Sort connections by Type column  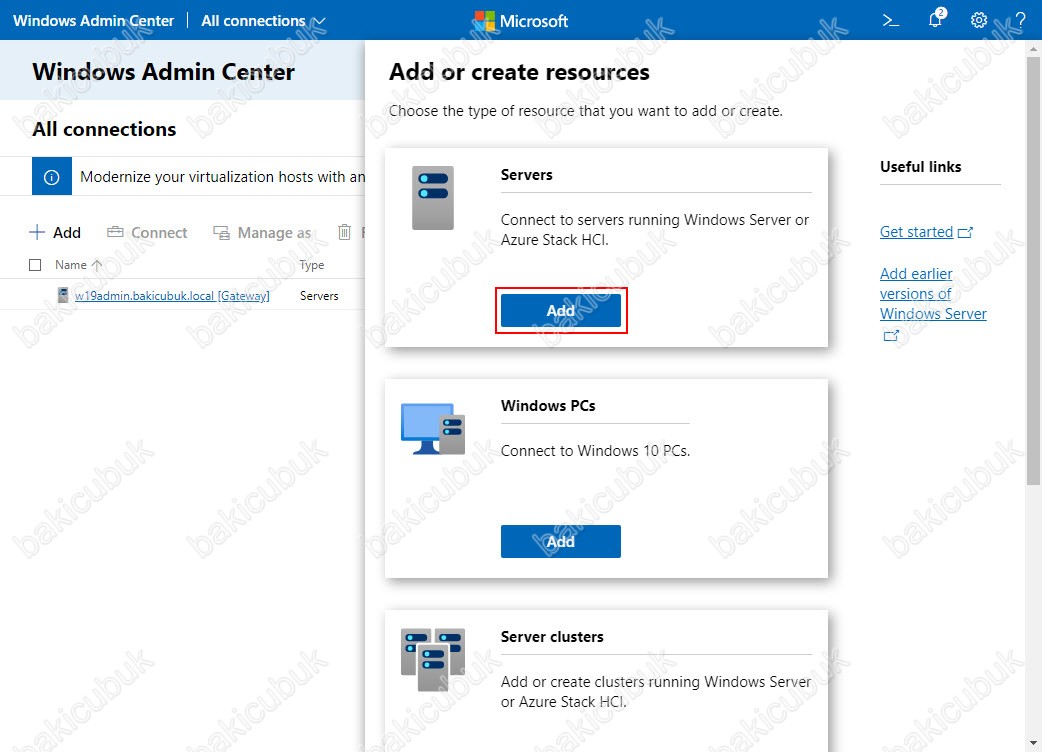coord(312,265)
